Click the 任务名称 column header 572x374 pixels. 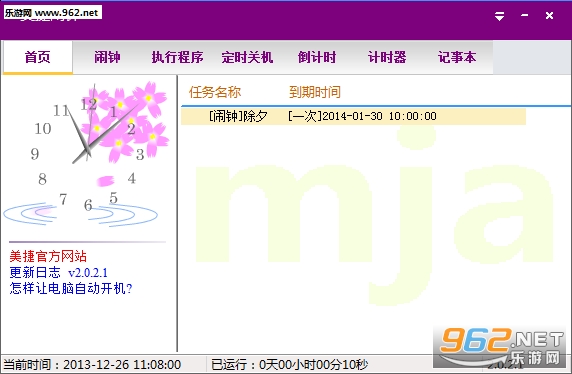coord(215,92)
